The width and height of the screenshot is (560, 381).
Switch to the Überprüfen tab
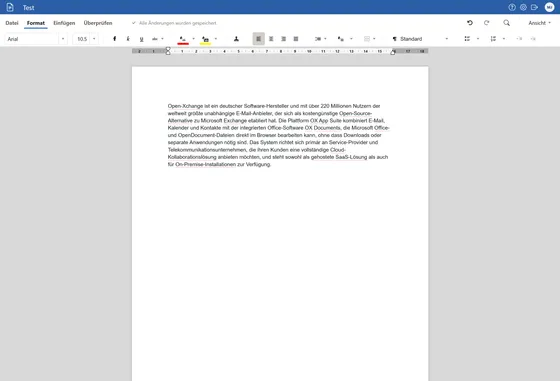[98, 23]
